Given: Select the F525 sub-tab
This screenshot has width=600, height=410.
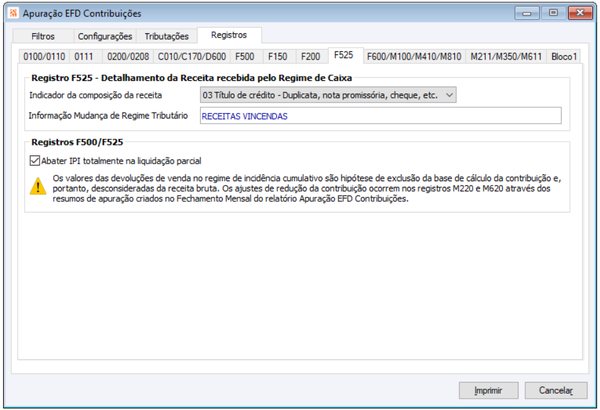Looking at the screenshot, I should point(344,55).
